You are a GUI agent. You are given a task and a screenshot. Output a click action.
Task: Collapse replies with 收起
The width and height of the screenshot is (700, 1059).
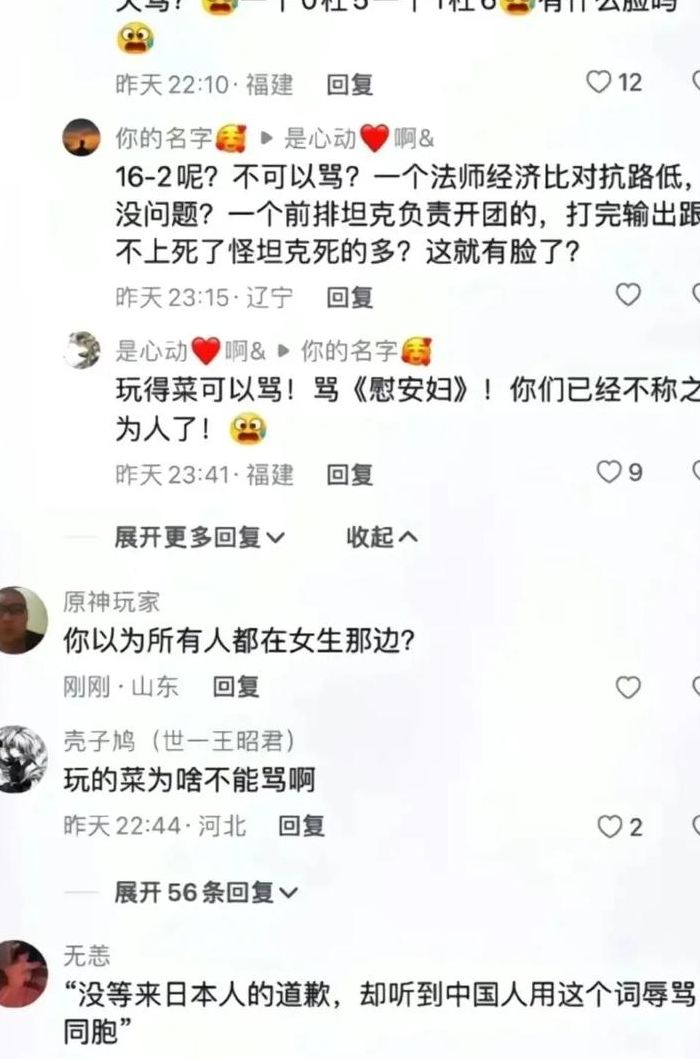pos(382,538)
